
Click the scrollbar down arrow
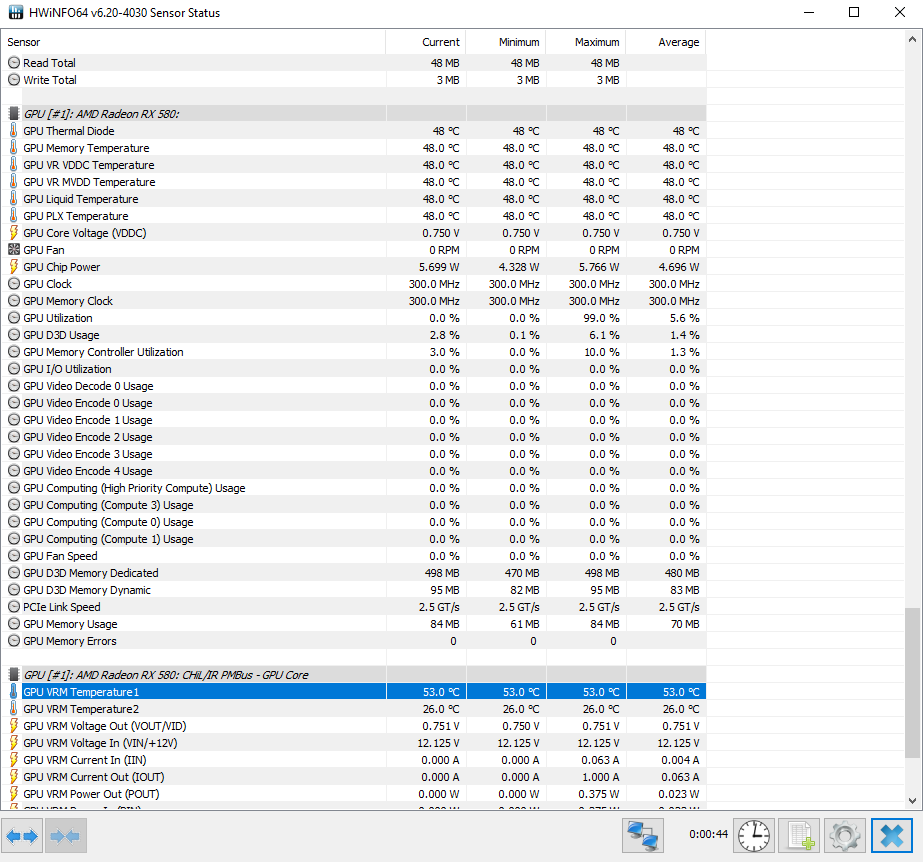pos(912,801)
